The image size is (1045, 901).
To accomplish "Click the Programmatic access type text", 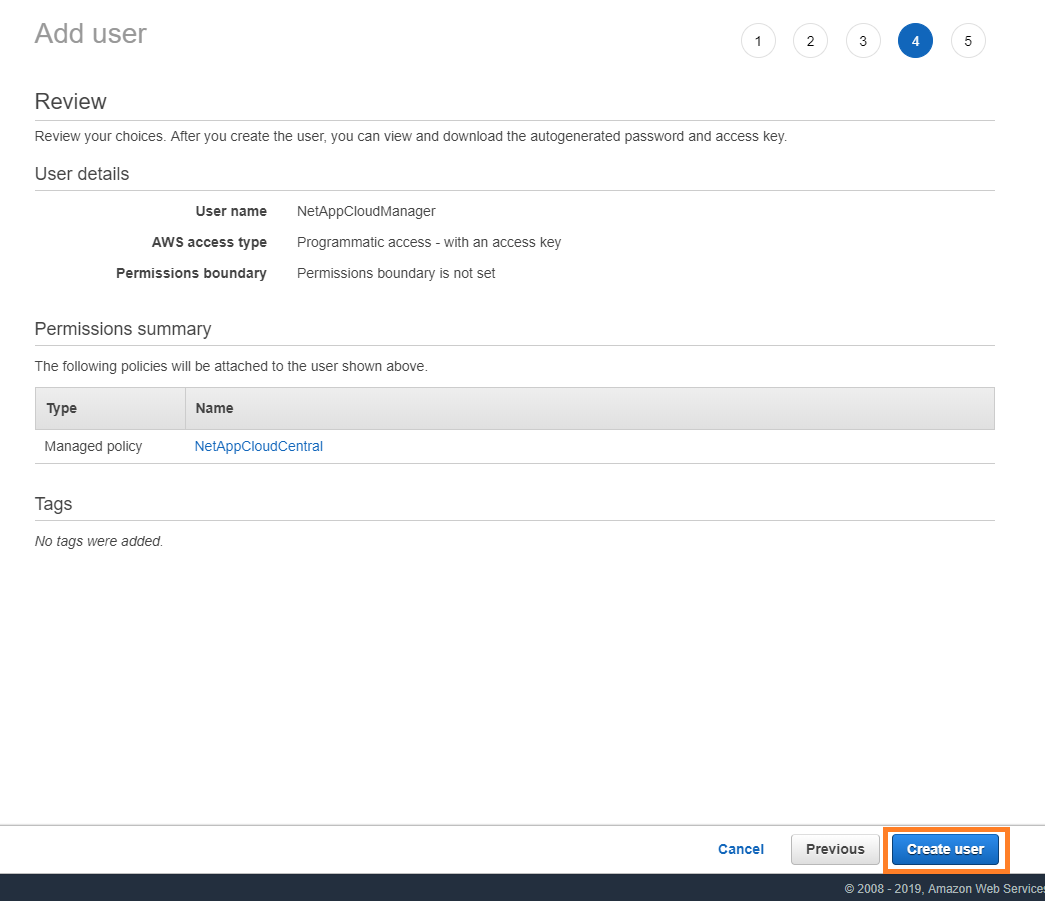I will tap(428, 242).
